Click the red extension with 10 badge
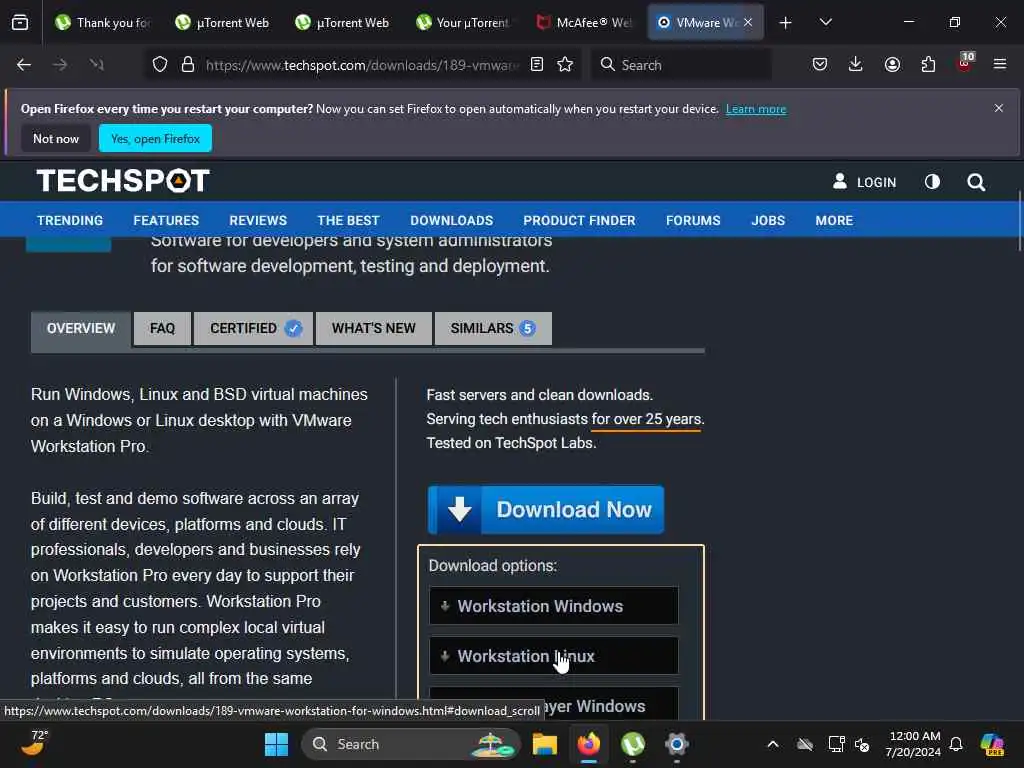Image resolution: width=1024 pixels, height=768 pixels. (x=965, y=63)
